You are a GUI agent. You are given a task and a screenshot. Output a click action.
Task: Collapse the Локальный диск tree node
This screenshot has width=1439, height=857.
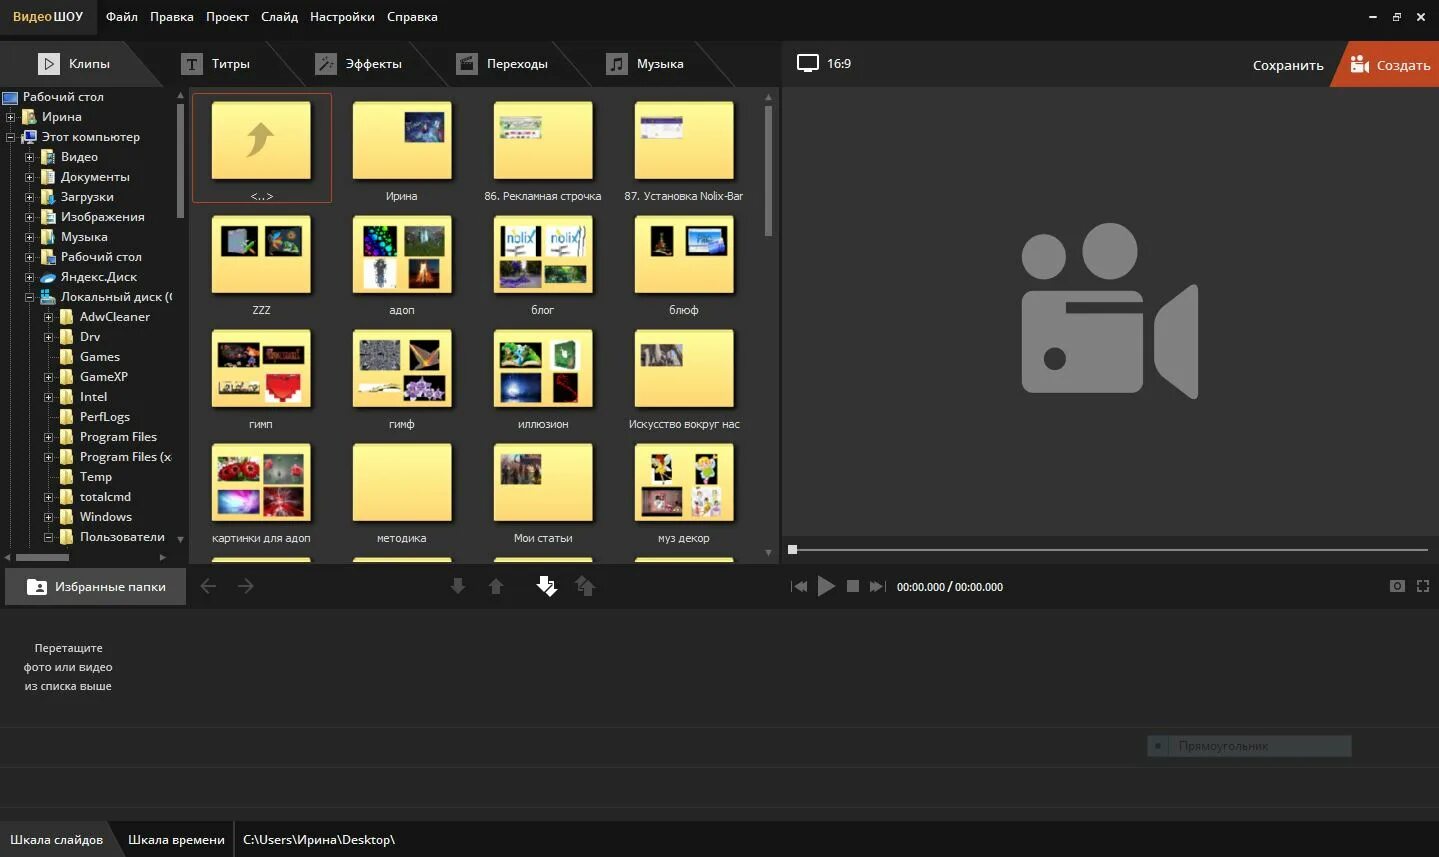coord(29,297)
